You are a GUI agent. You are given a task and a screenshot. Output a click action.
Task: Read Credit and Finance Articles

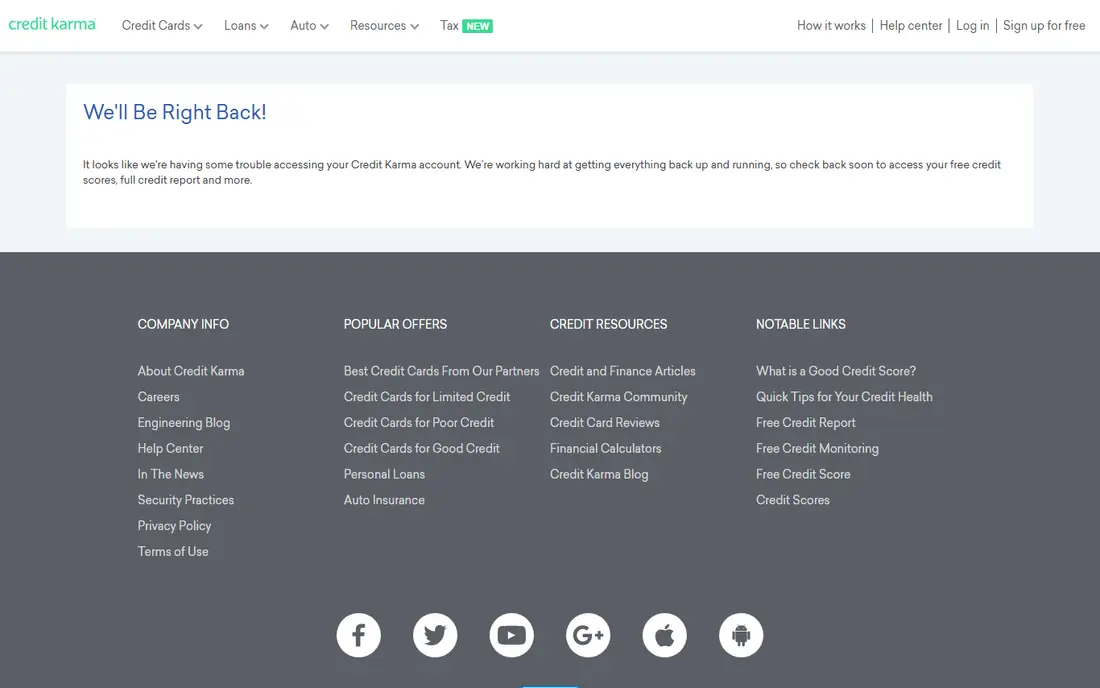point(623,371)
